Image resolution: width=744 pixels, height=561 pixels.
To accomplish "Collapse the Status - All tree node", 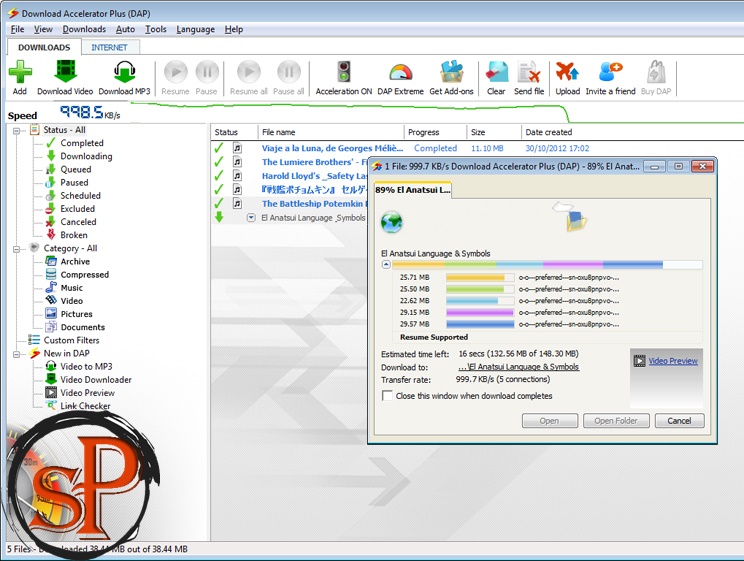I will point(17,130).
